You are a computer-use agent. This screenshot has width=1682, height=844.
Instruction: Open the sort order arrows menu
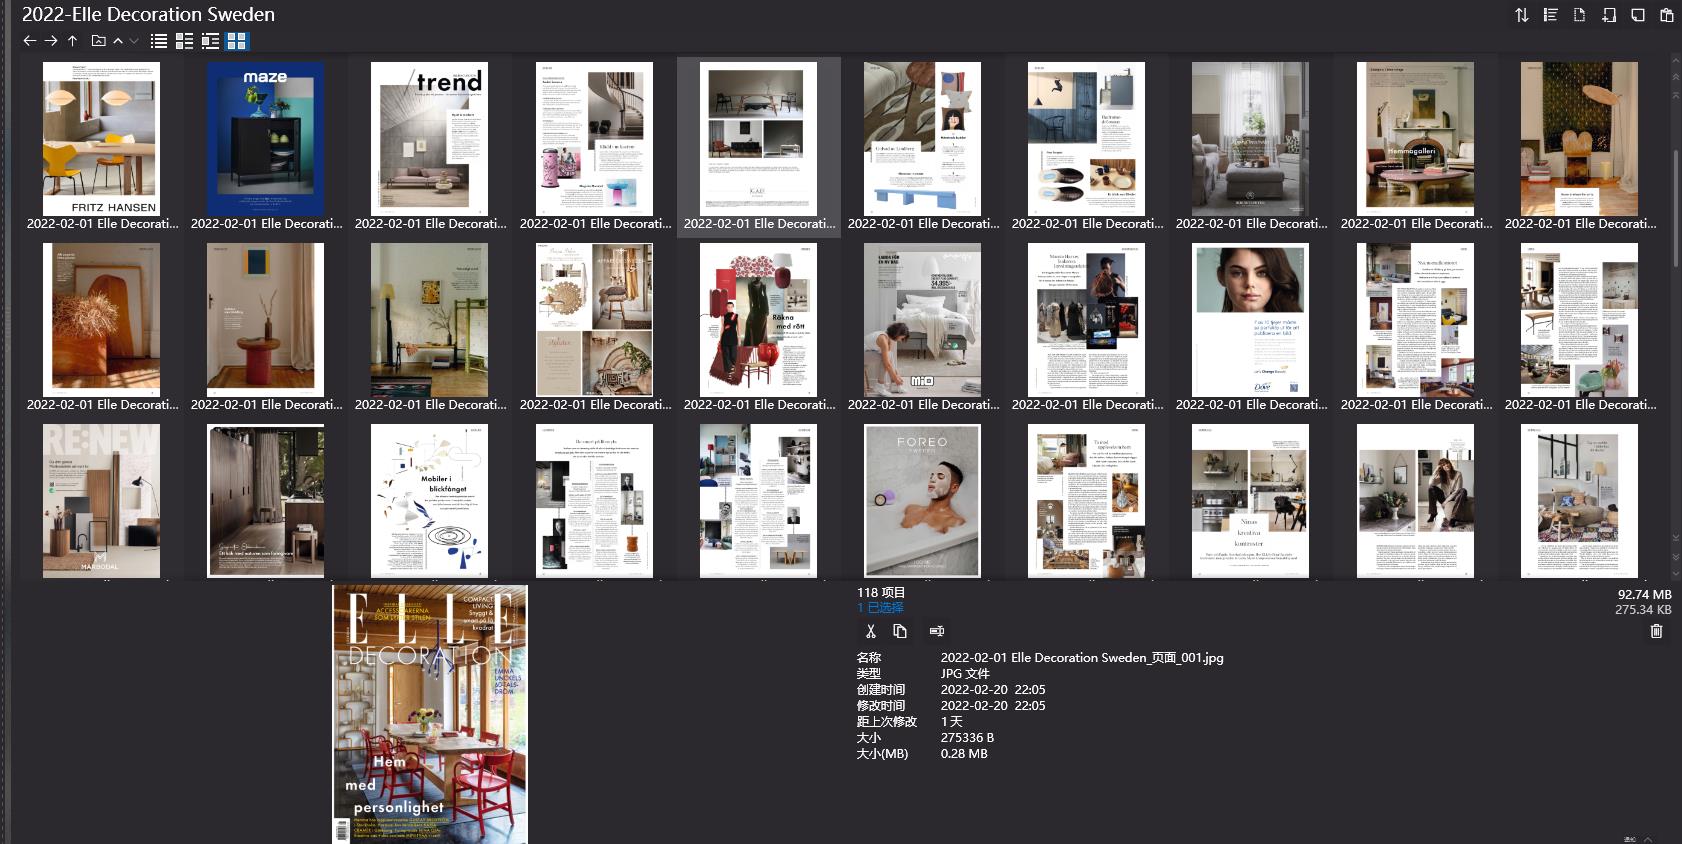pos(1522,15)
